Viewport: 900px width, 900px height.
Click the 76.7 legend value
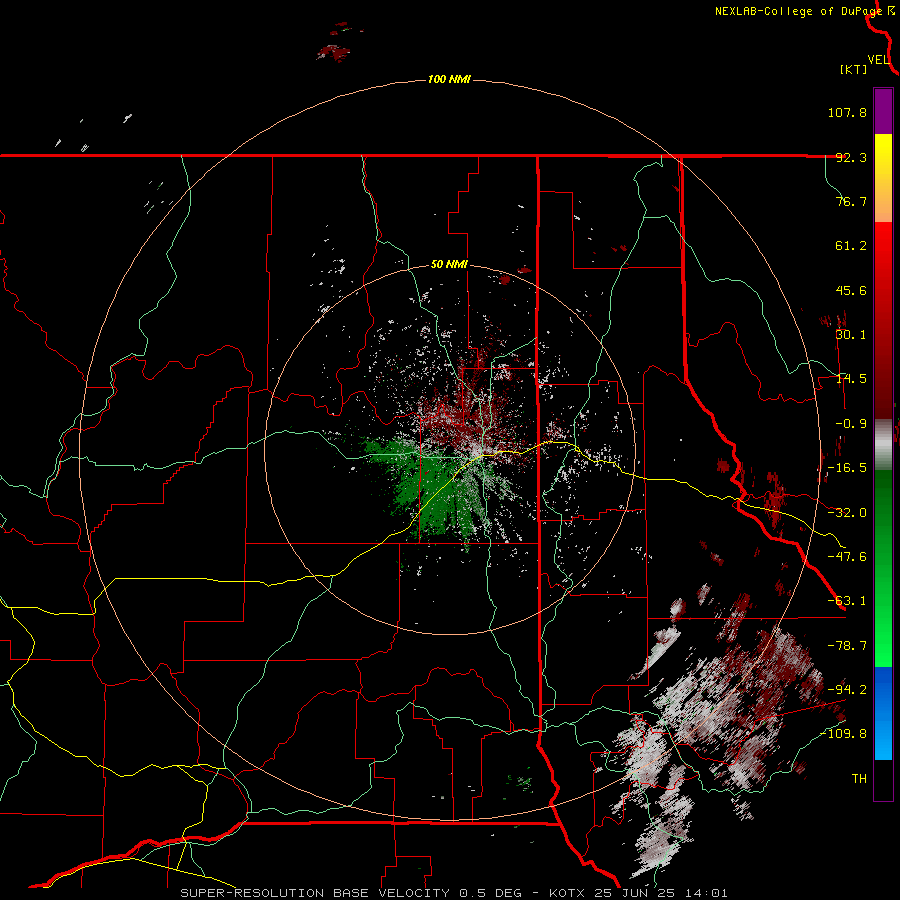click(851, 201)
